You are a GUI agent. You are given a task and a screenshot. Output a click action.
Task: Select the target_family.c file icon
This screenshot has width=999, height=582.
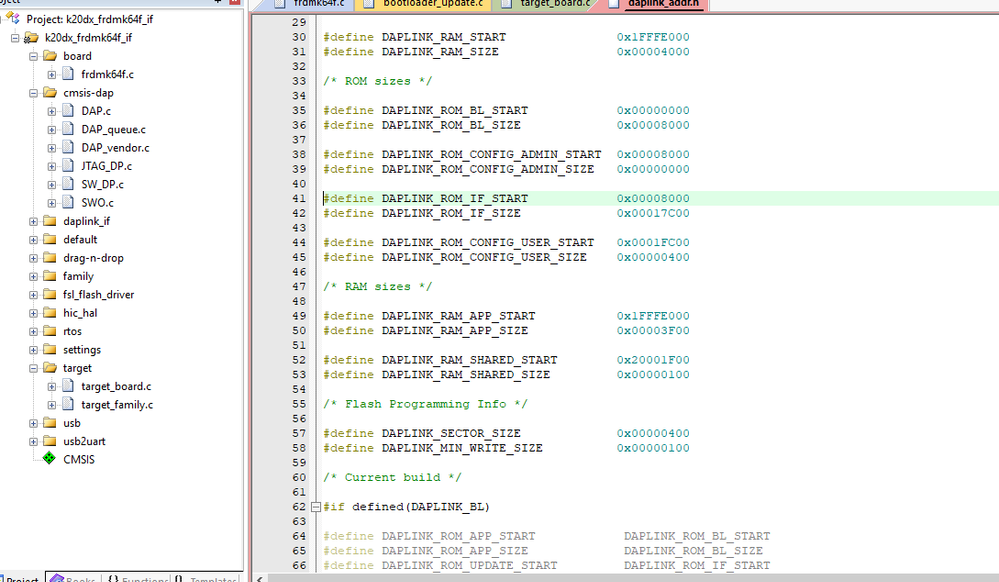[x=68, y=405]
